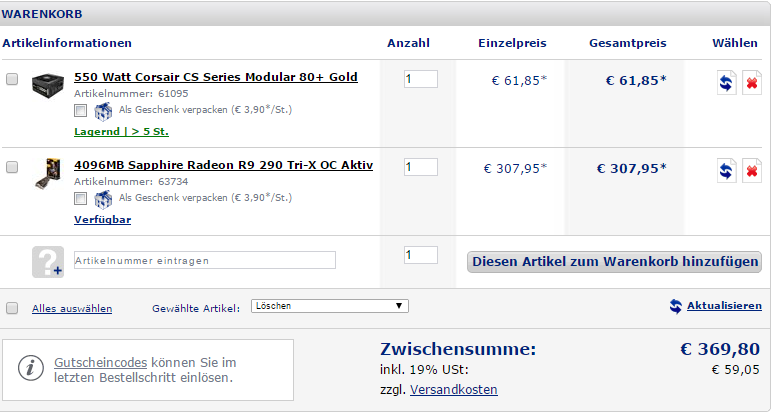This screenshot has width=772, height=414.
Task: Check the Alles auswählen checkbox
Action: coord(12,308)
